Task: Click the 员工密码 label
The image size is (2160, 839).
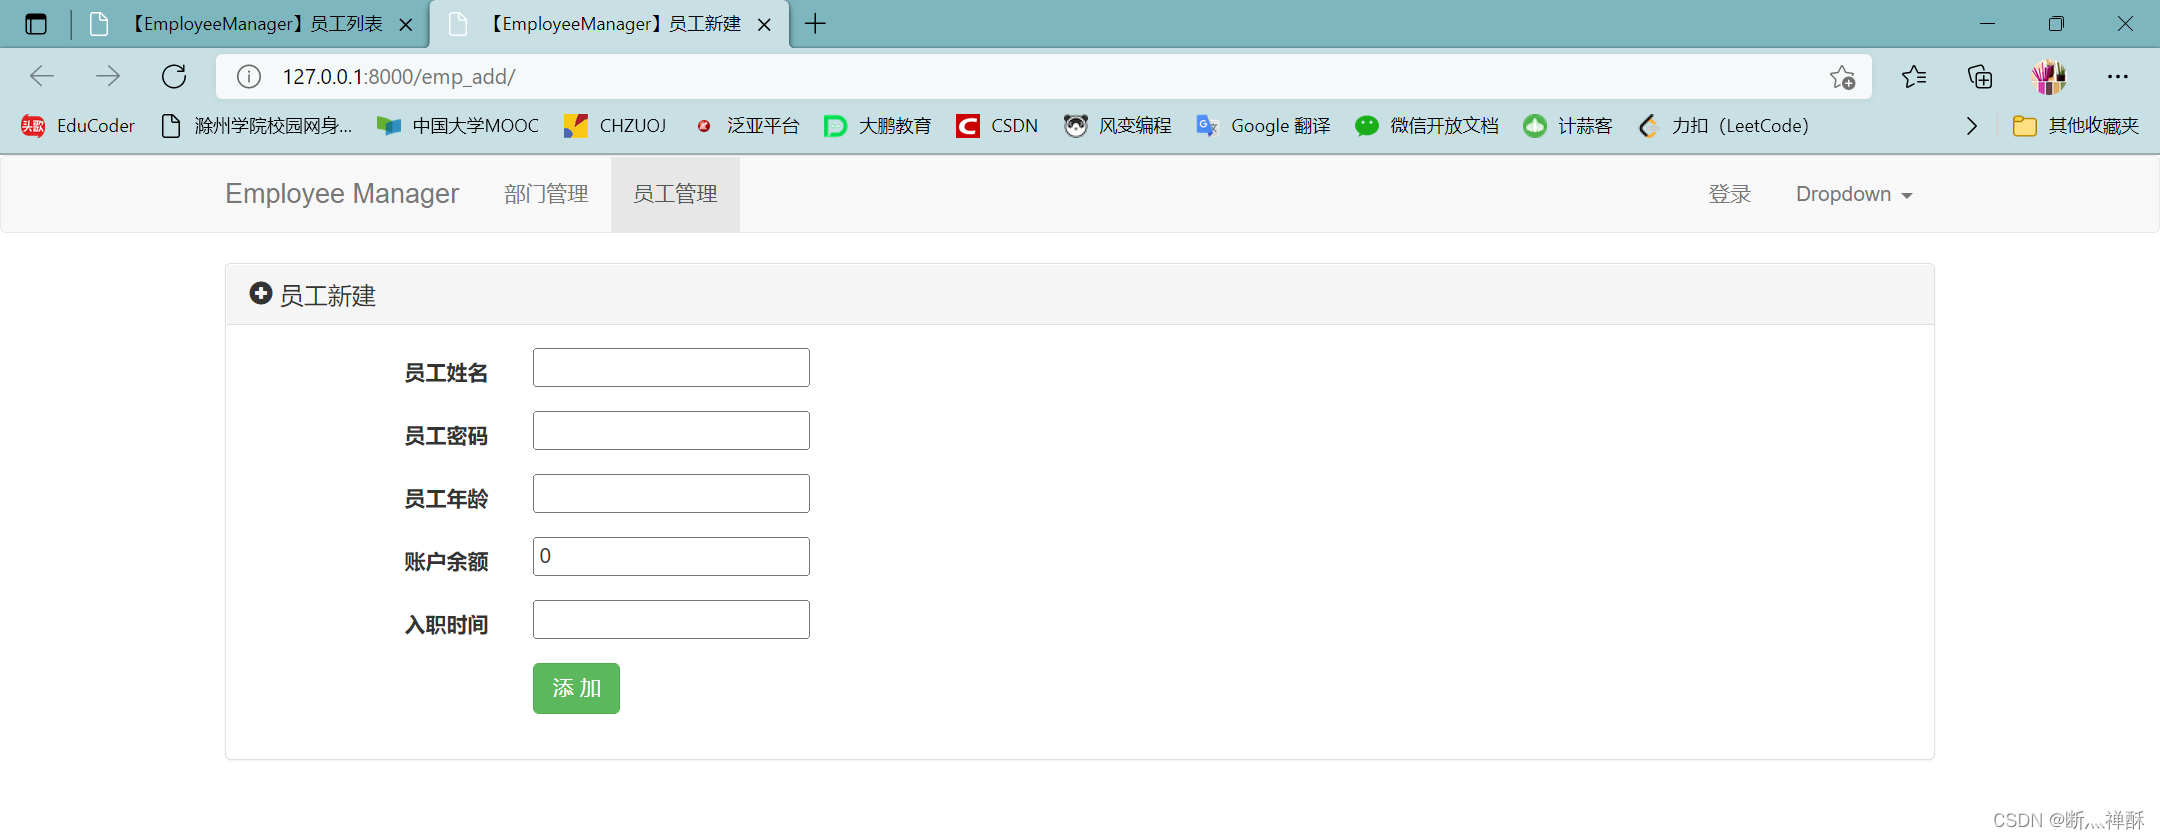Action: click(446, 436)
